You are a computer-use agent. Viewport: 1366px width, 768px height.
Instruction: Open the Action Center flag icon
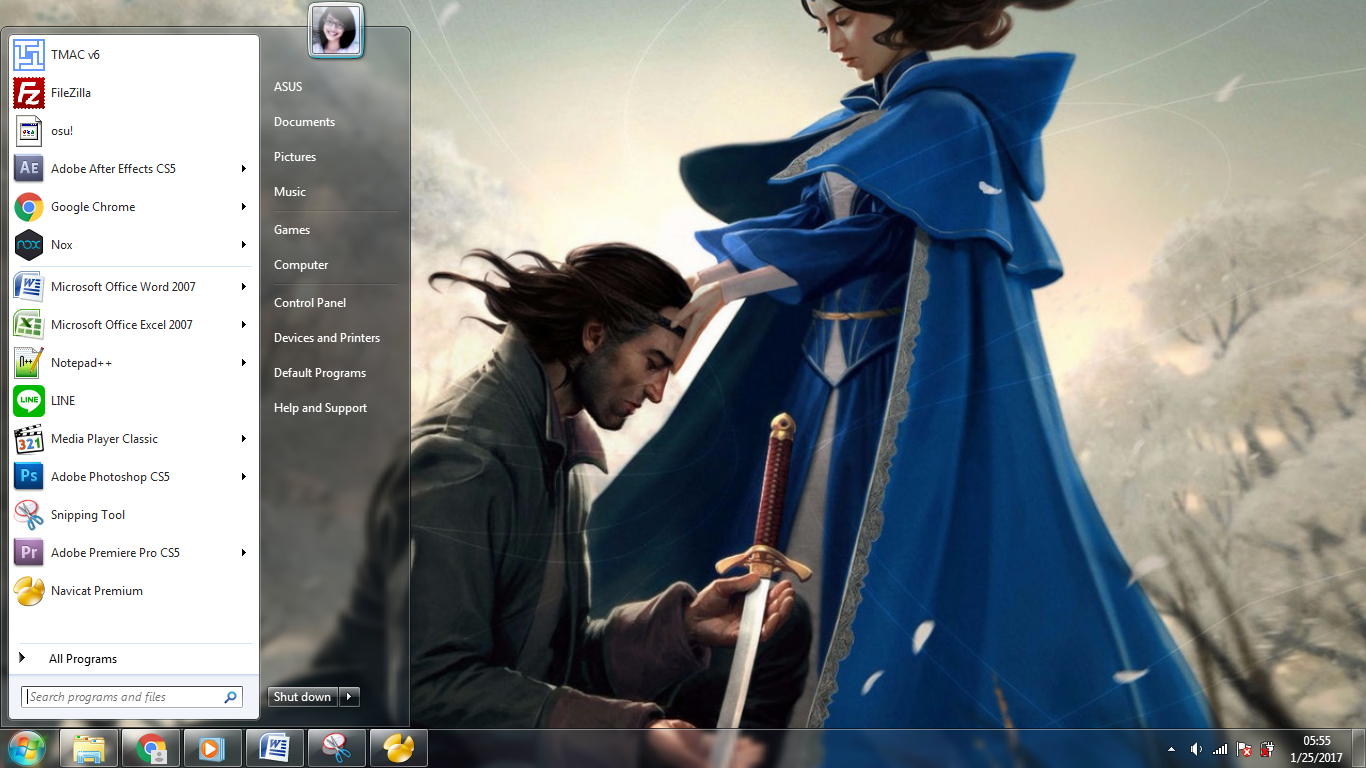(1245, 749)
